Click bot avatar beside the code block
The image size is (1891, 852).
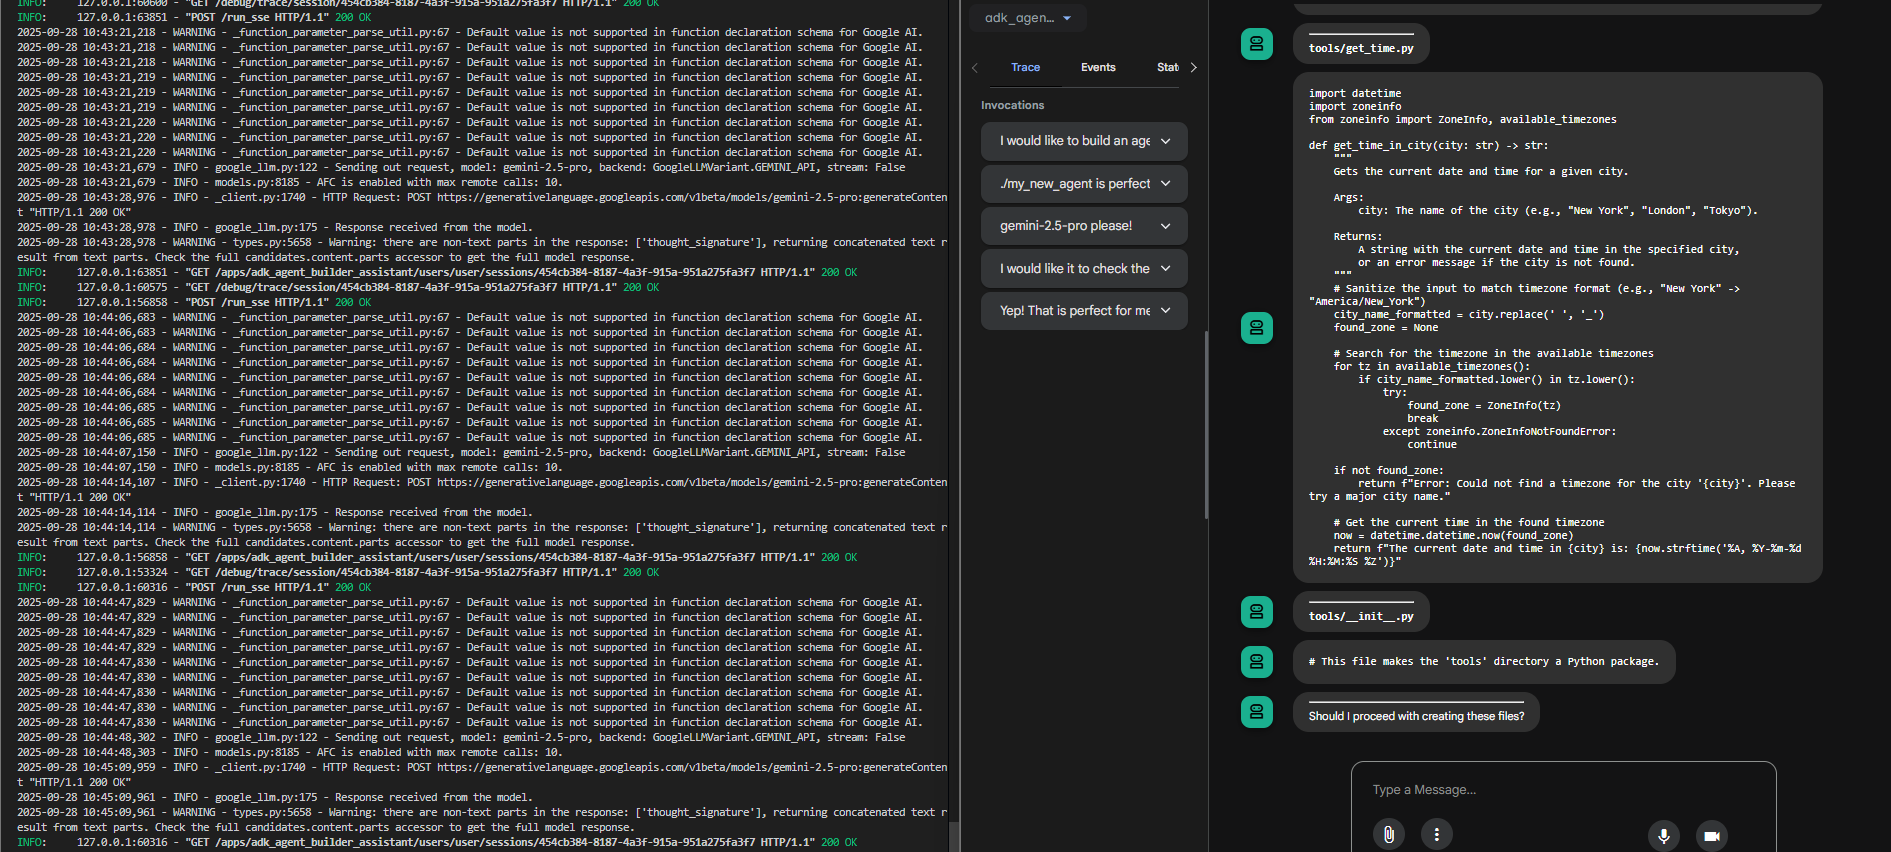pos(1257,328)
